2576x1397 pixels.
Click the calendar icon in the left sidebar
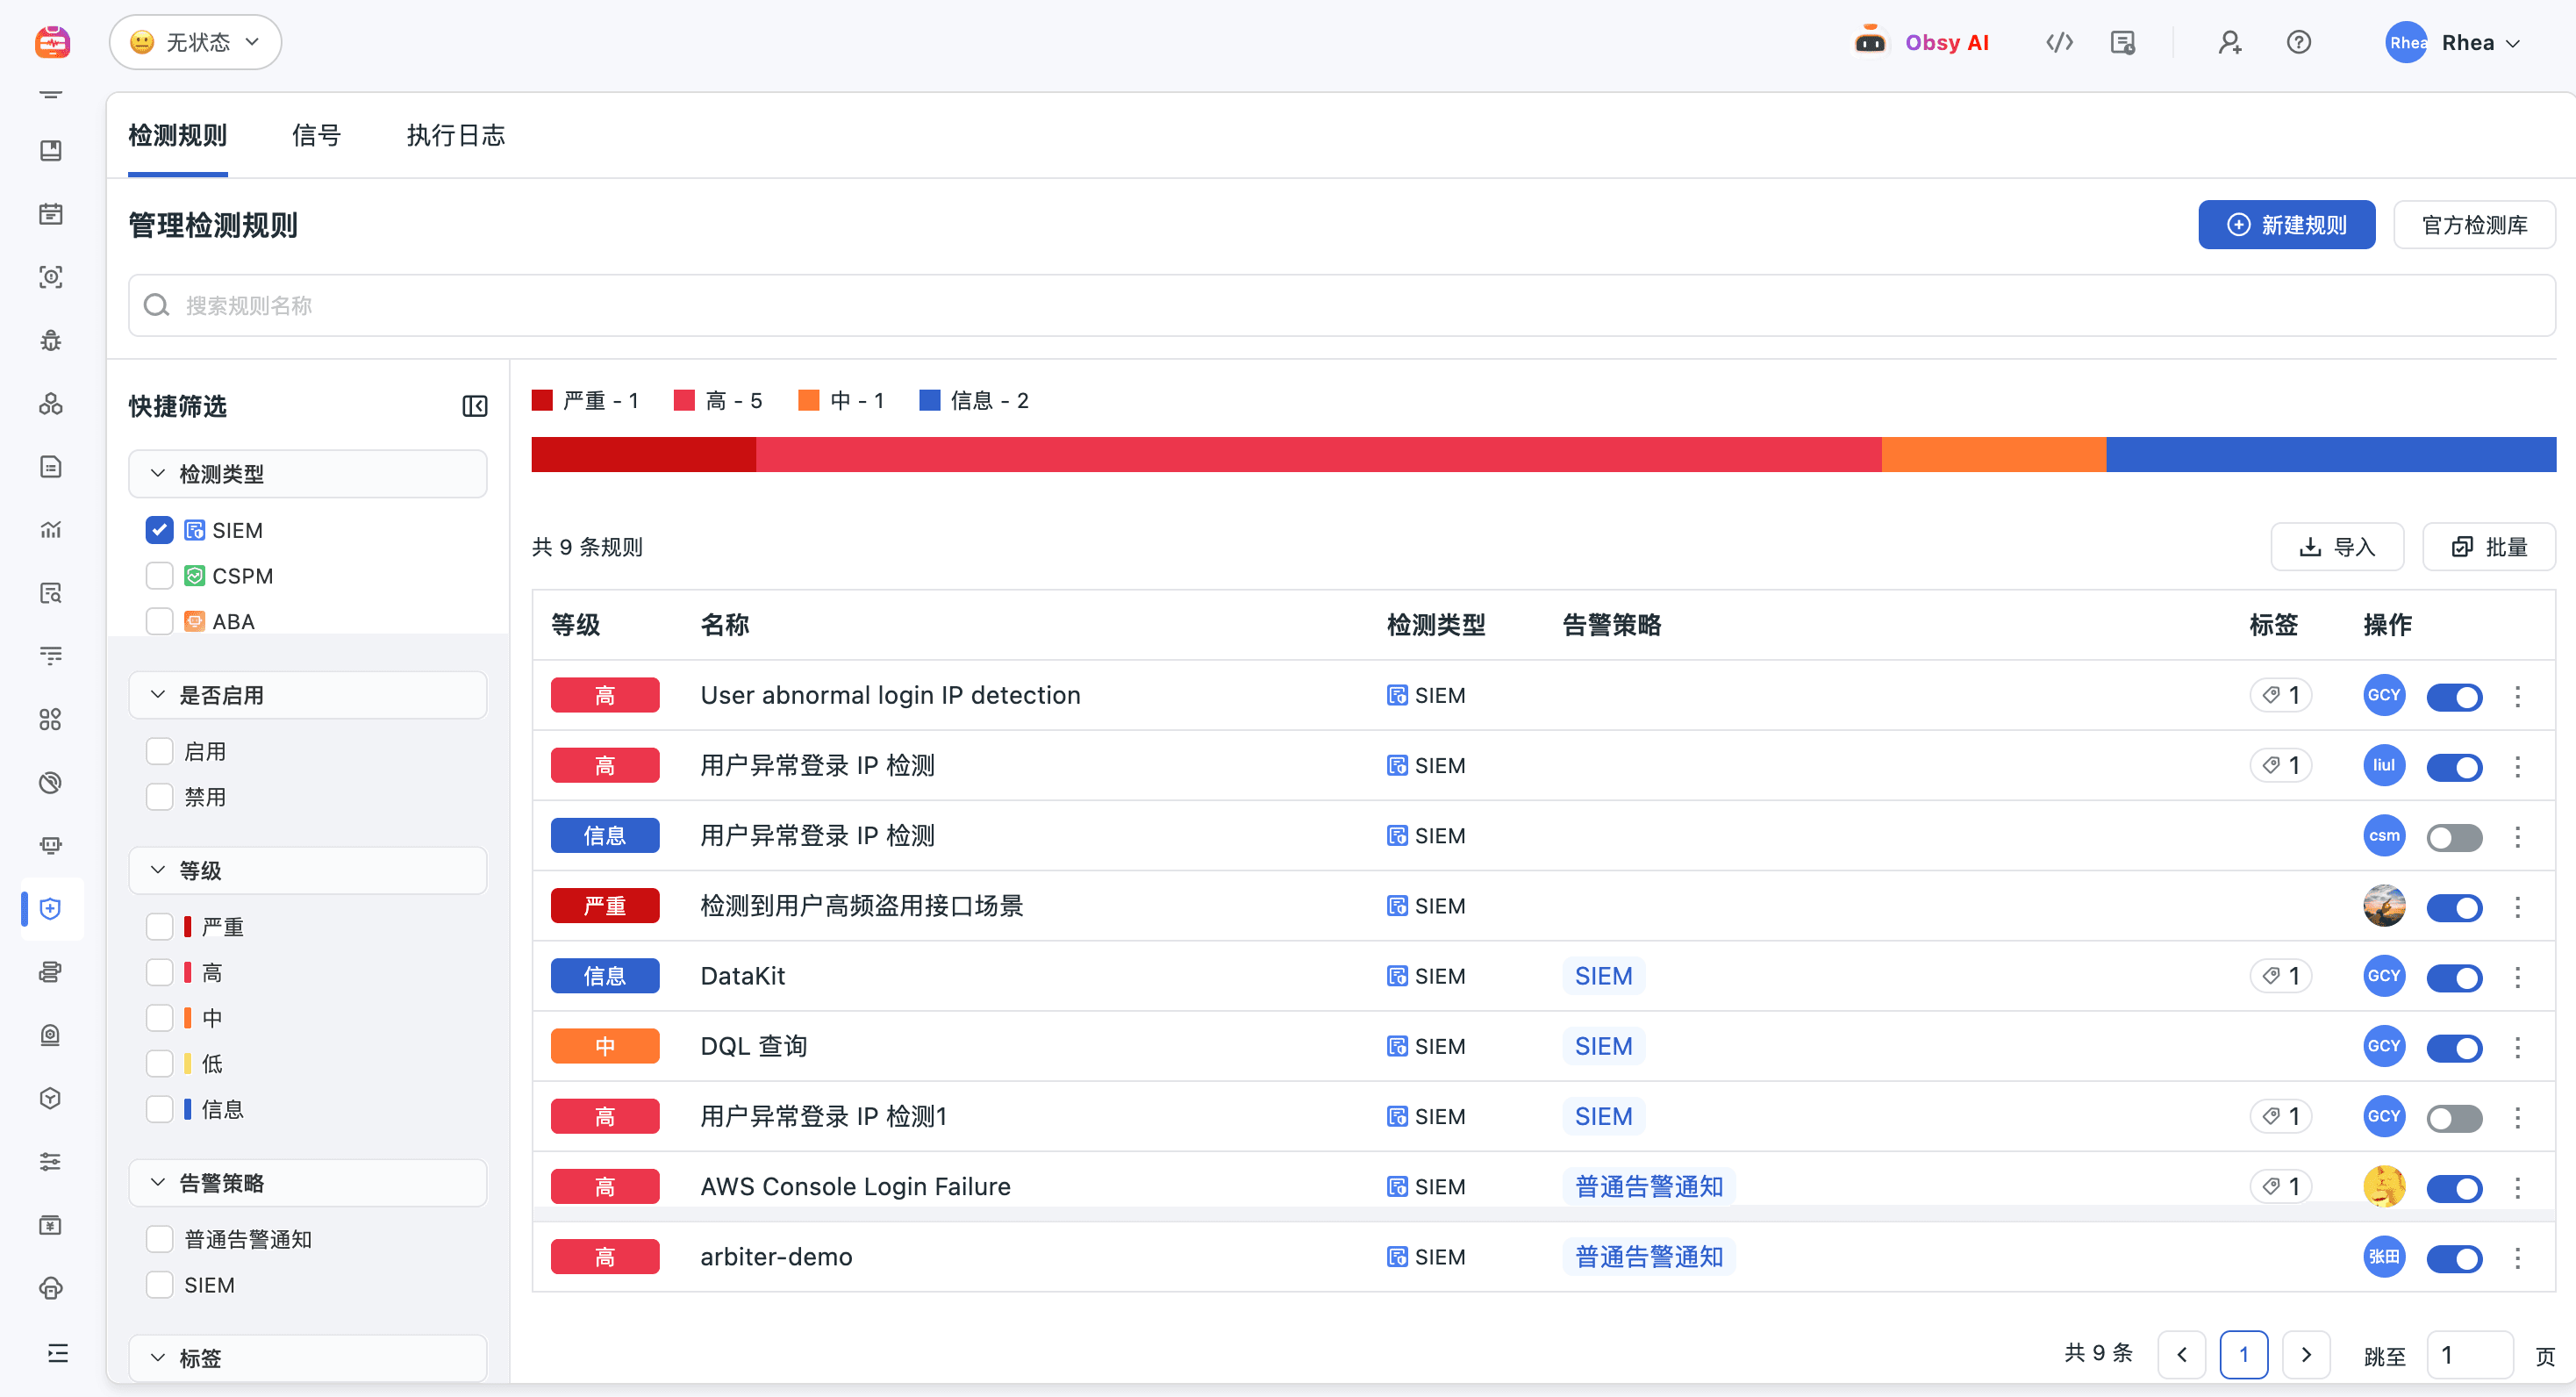pos(51,214)
